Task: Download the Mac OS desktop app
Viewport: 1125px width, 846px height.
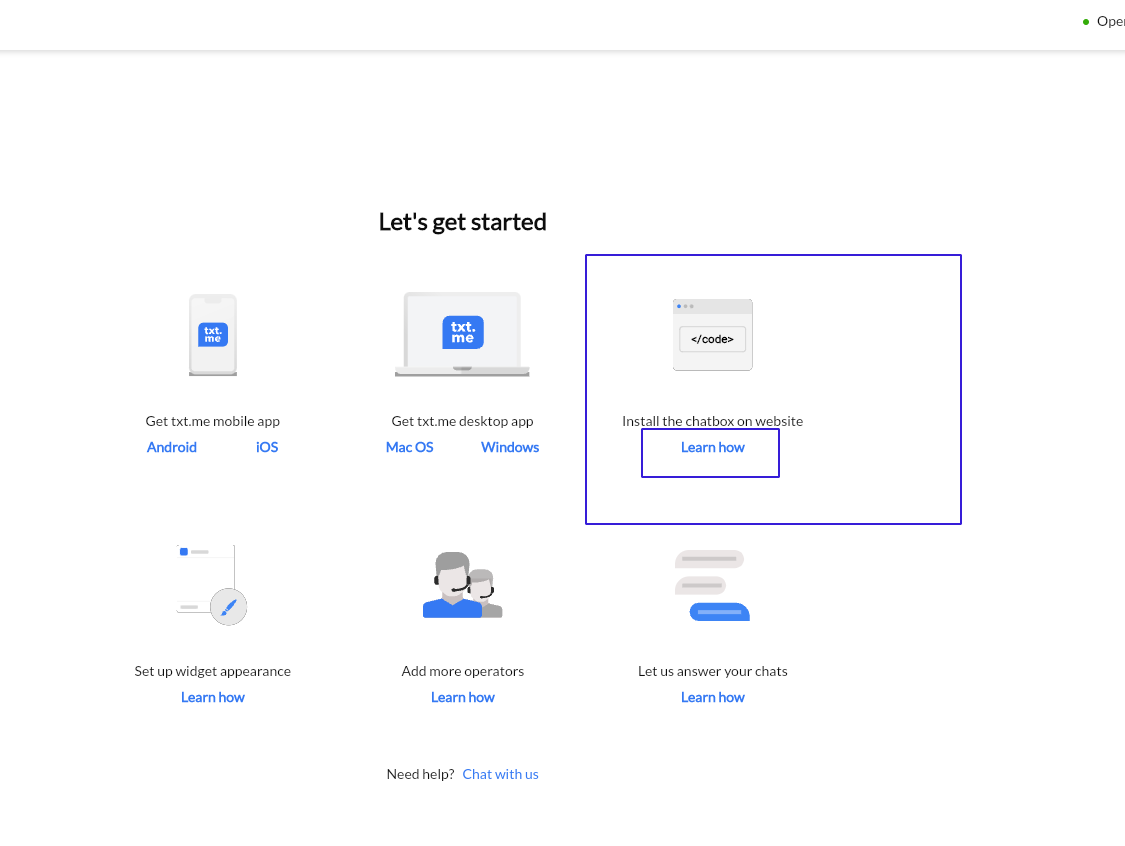Action: (410, 447)
